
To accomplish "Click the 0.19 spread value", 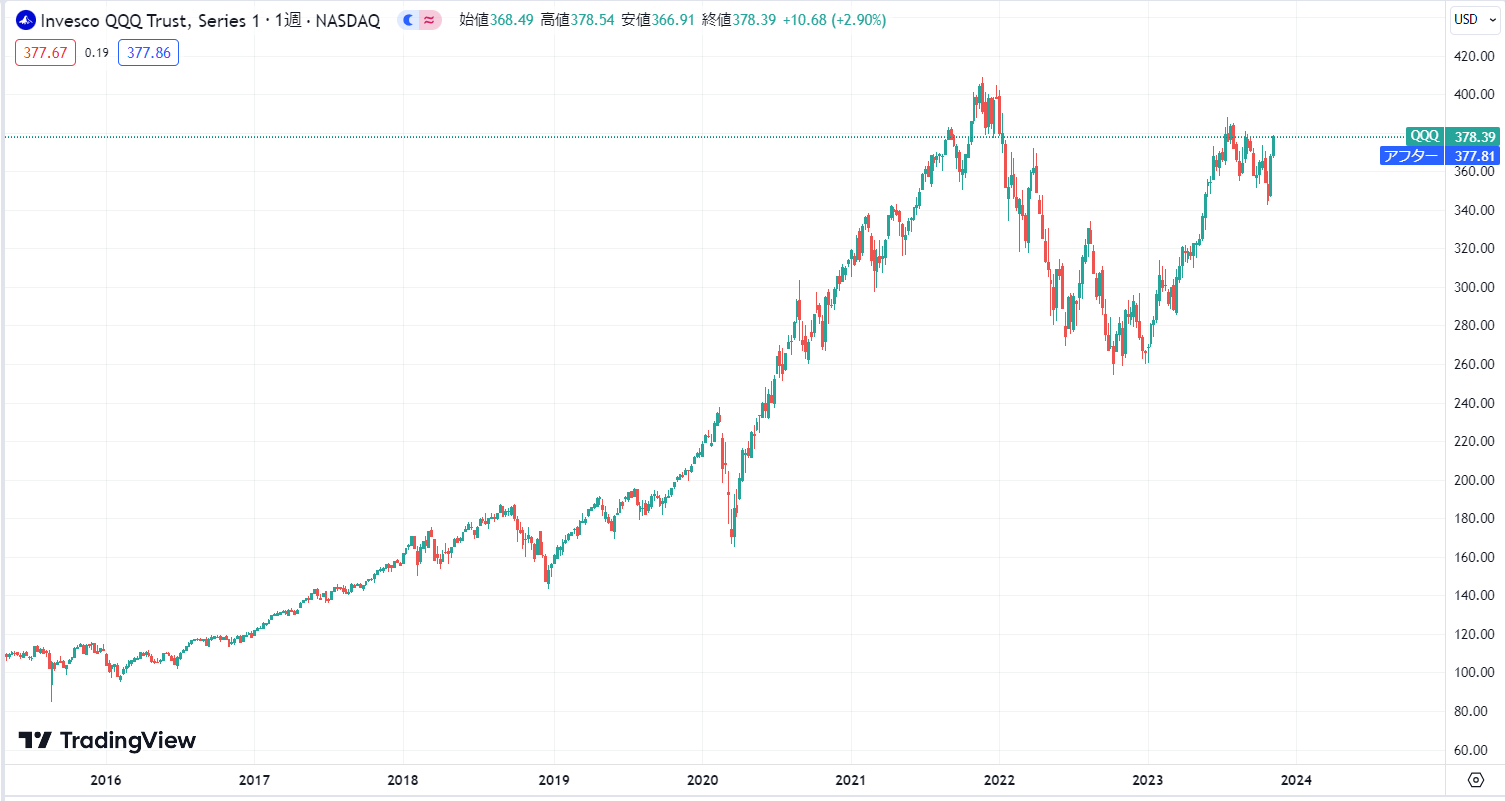I will coord(97,53).
